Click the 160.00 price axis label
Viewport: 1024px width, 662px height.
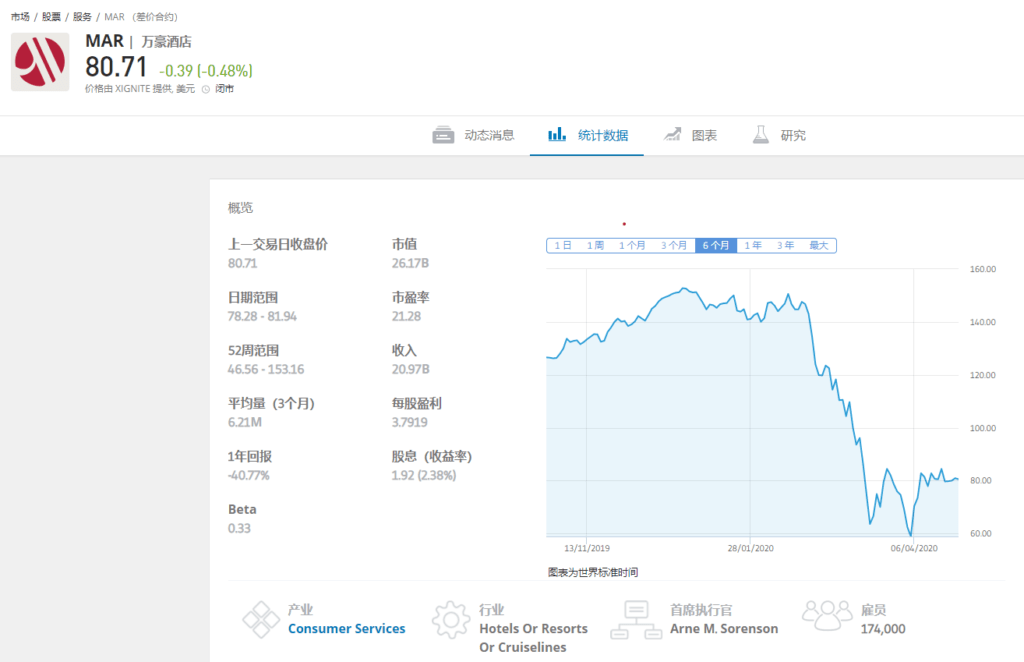pyautogui.click(x=983, y=269)
